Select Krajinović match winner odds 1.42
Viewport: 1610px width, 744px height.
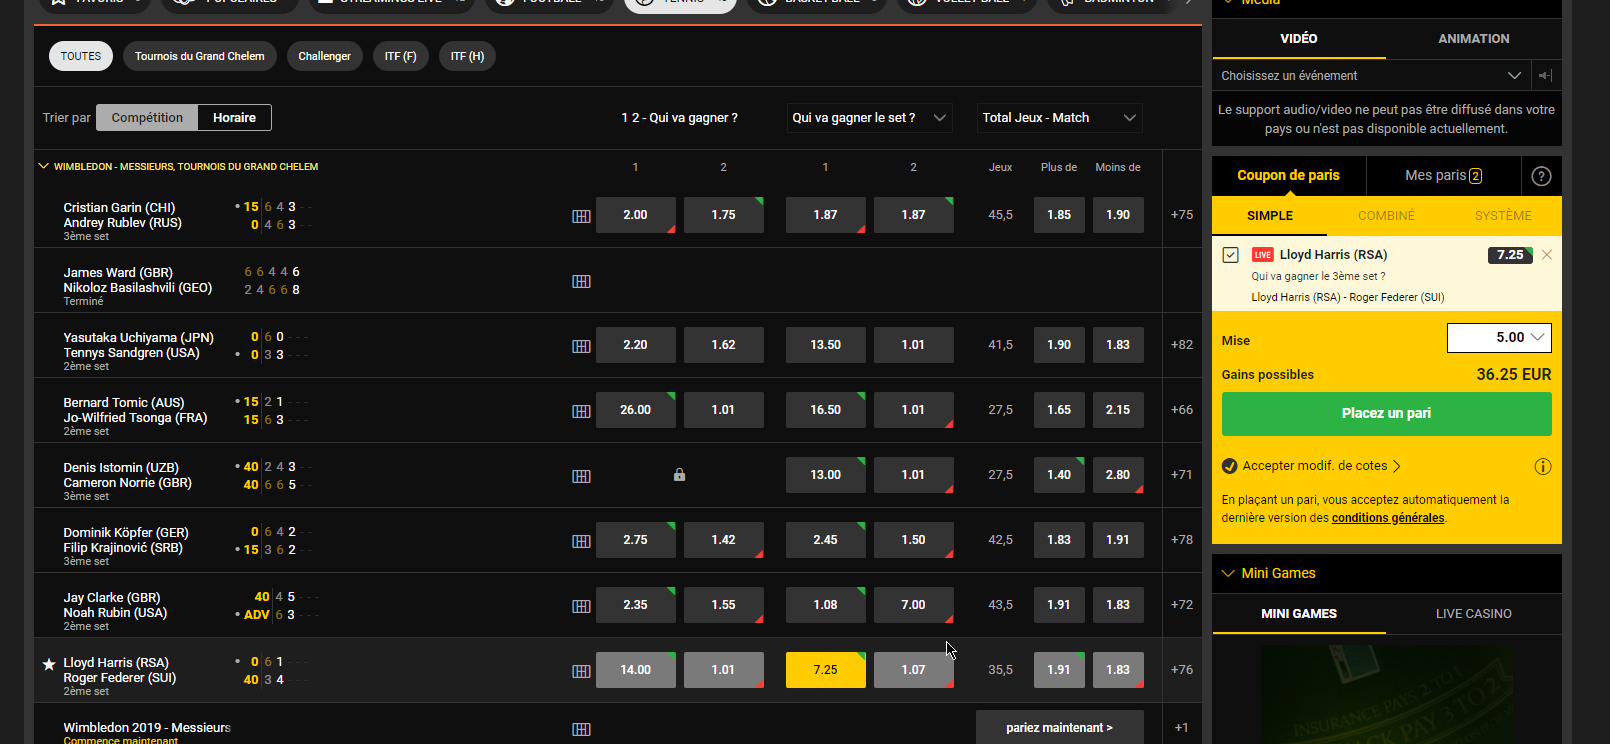pos(723,540)
